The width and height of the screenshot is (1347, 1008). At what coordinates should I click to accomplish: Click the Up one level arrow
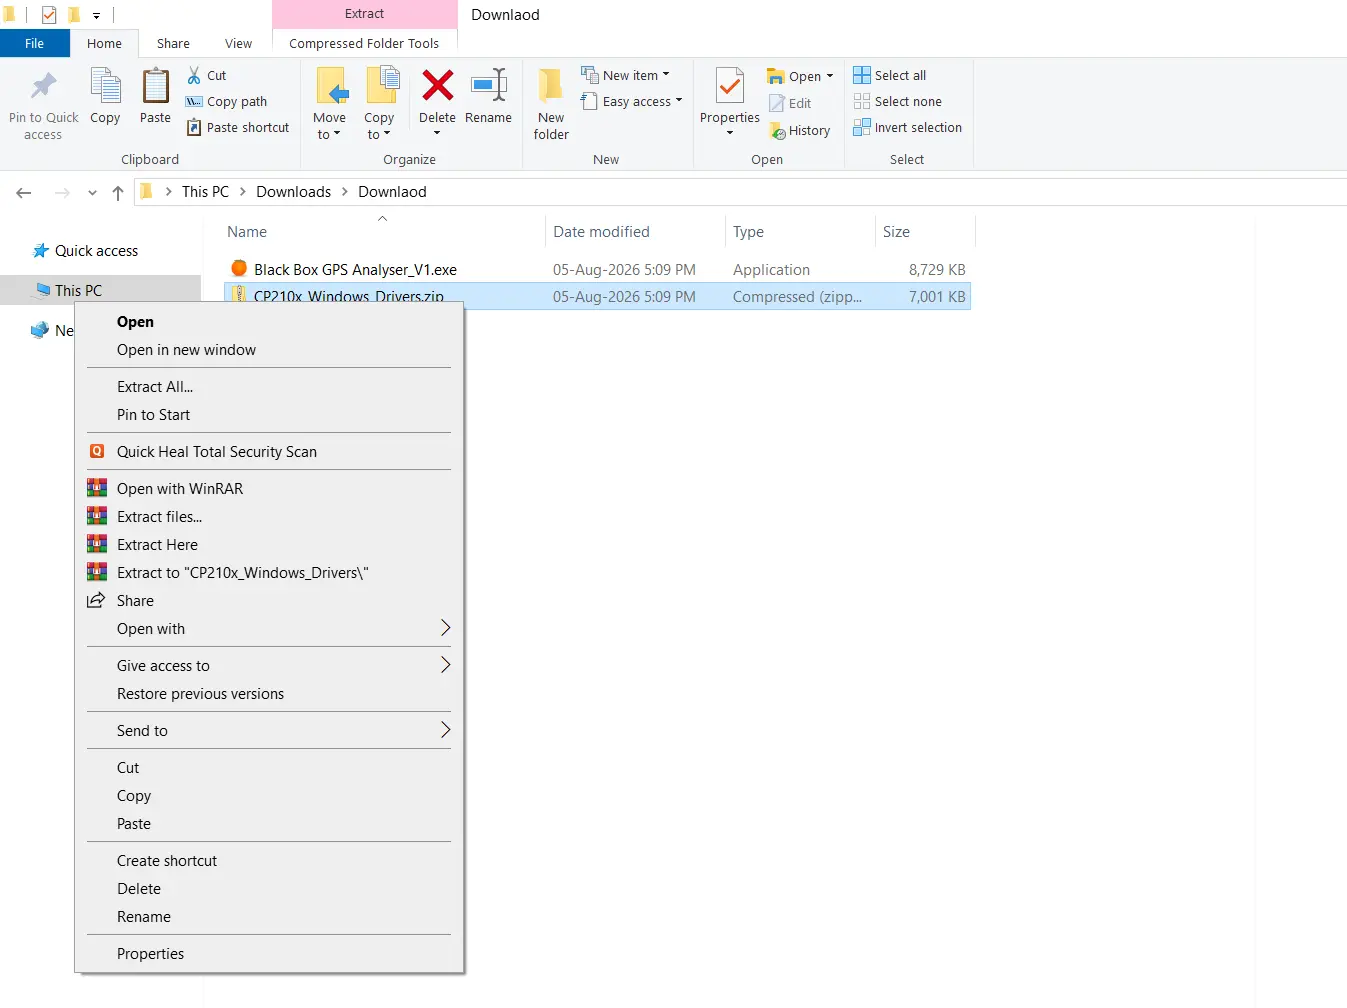pyautogui.click(x=118, y=192)
